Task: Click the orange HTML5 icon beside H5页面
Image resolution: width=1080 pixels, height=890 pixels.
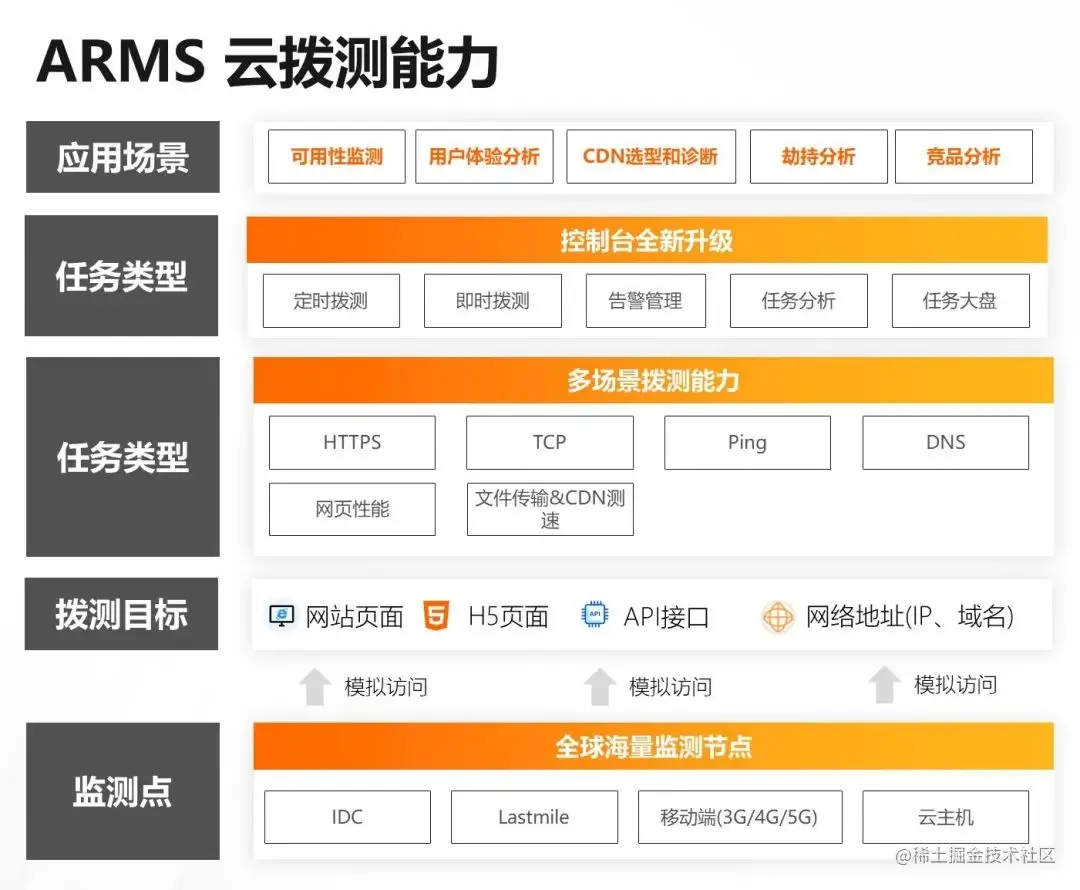Action: pyautogui.click(x=436, y=615)
